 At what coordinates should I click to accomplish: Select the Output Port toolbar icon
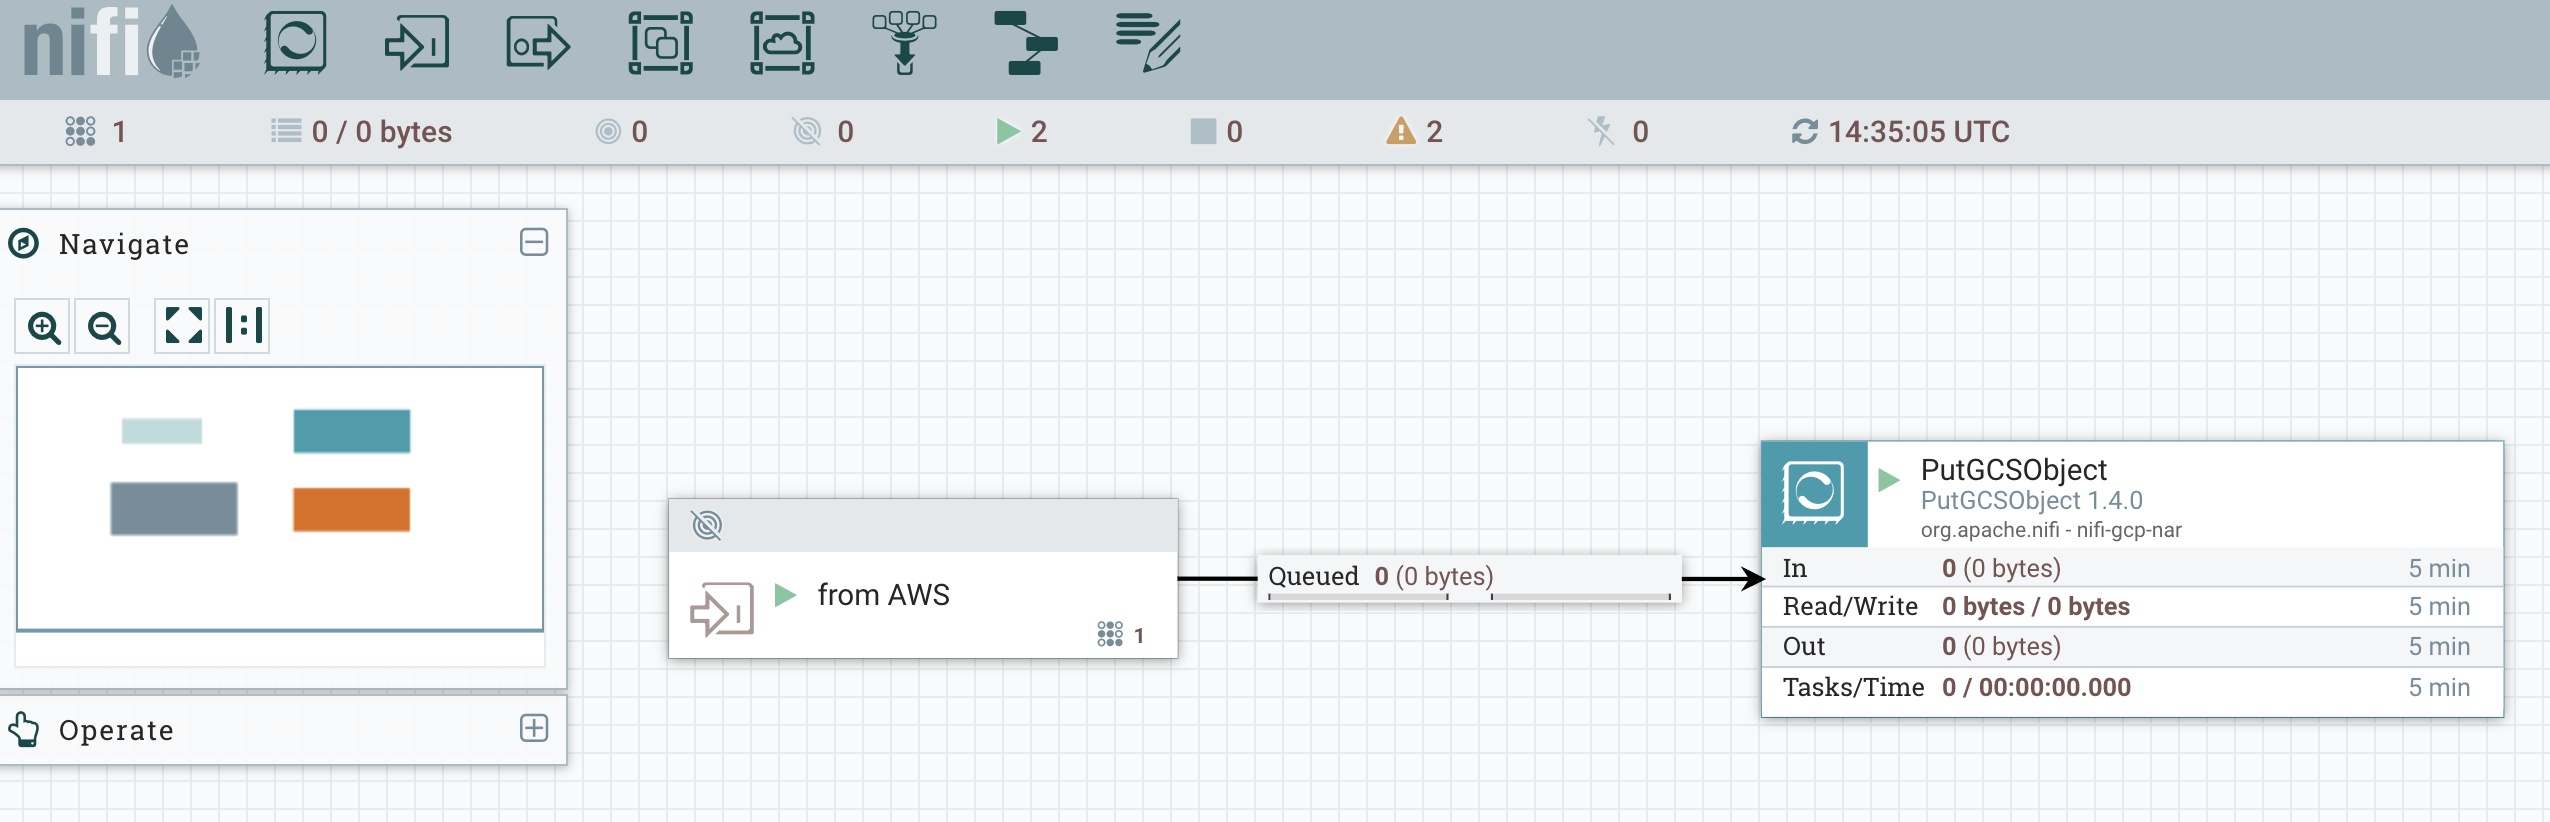coord(538,43)
